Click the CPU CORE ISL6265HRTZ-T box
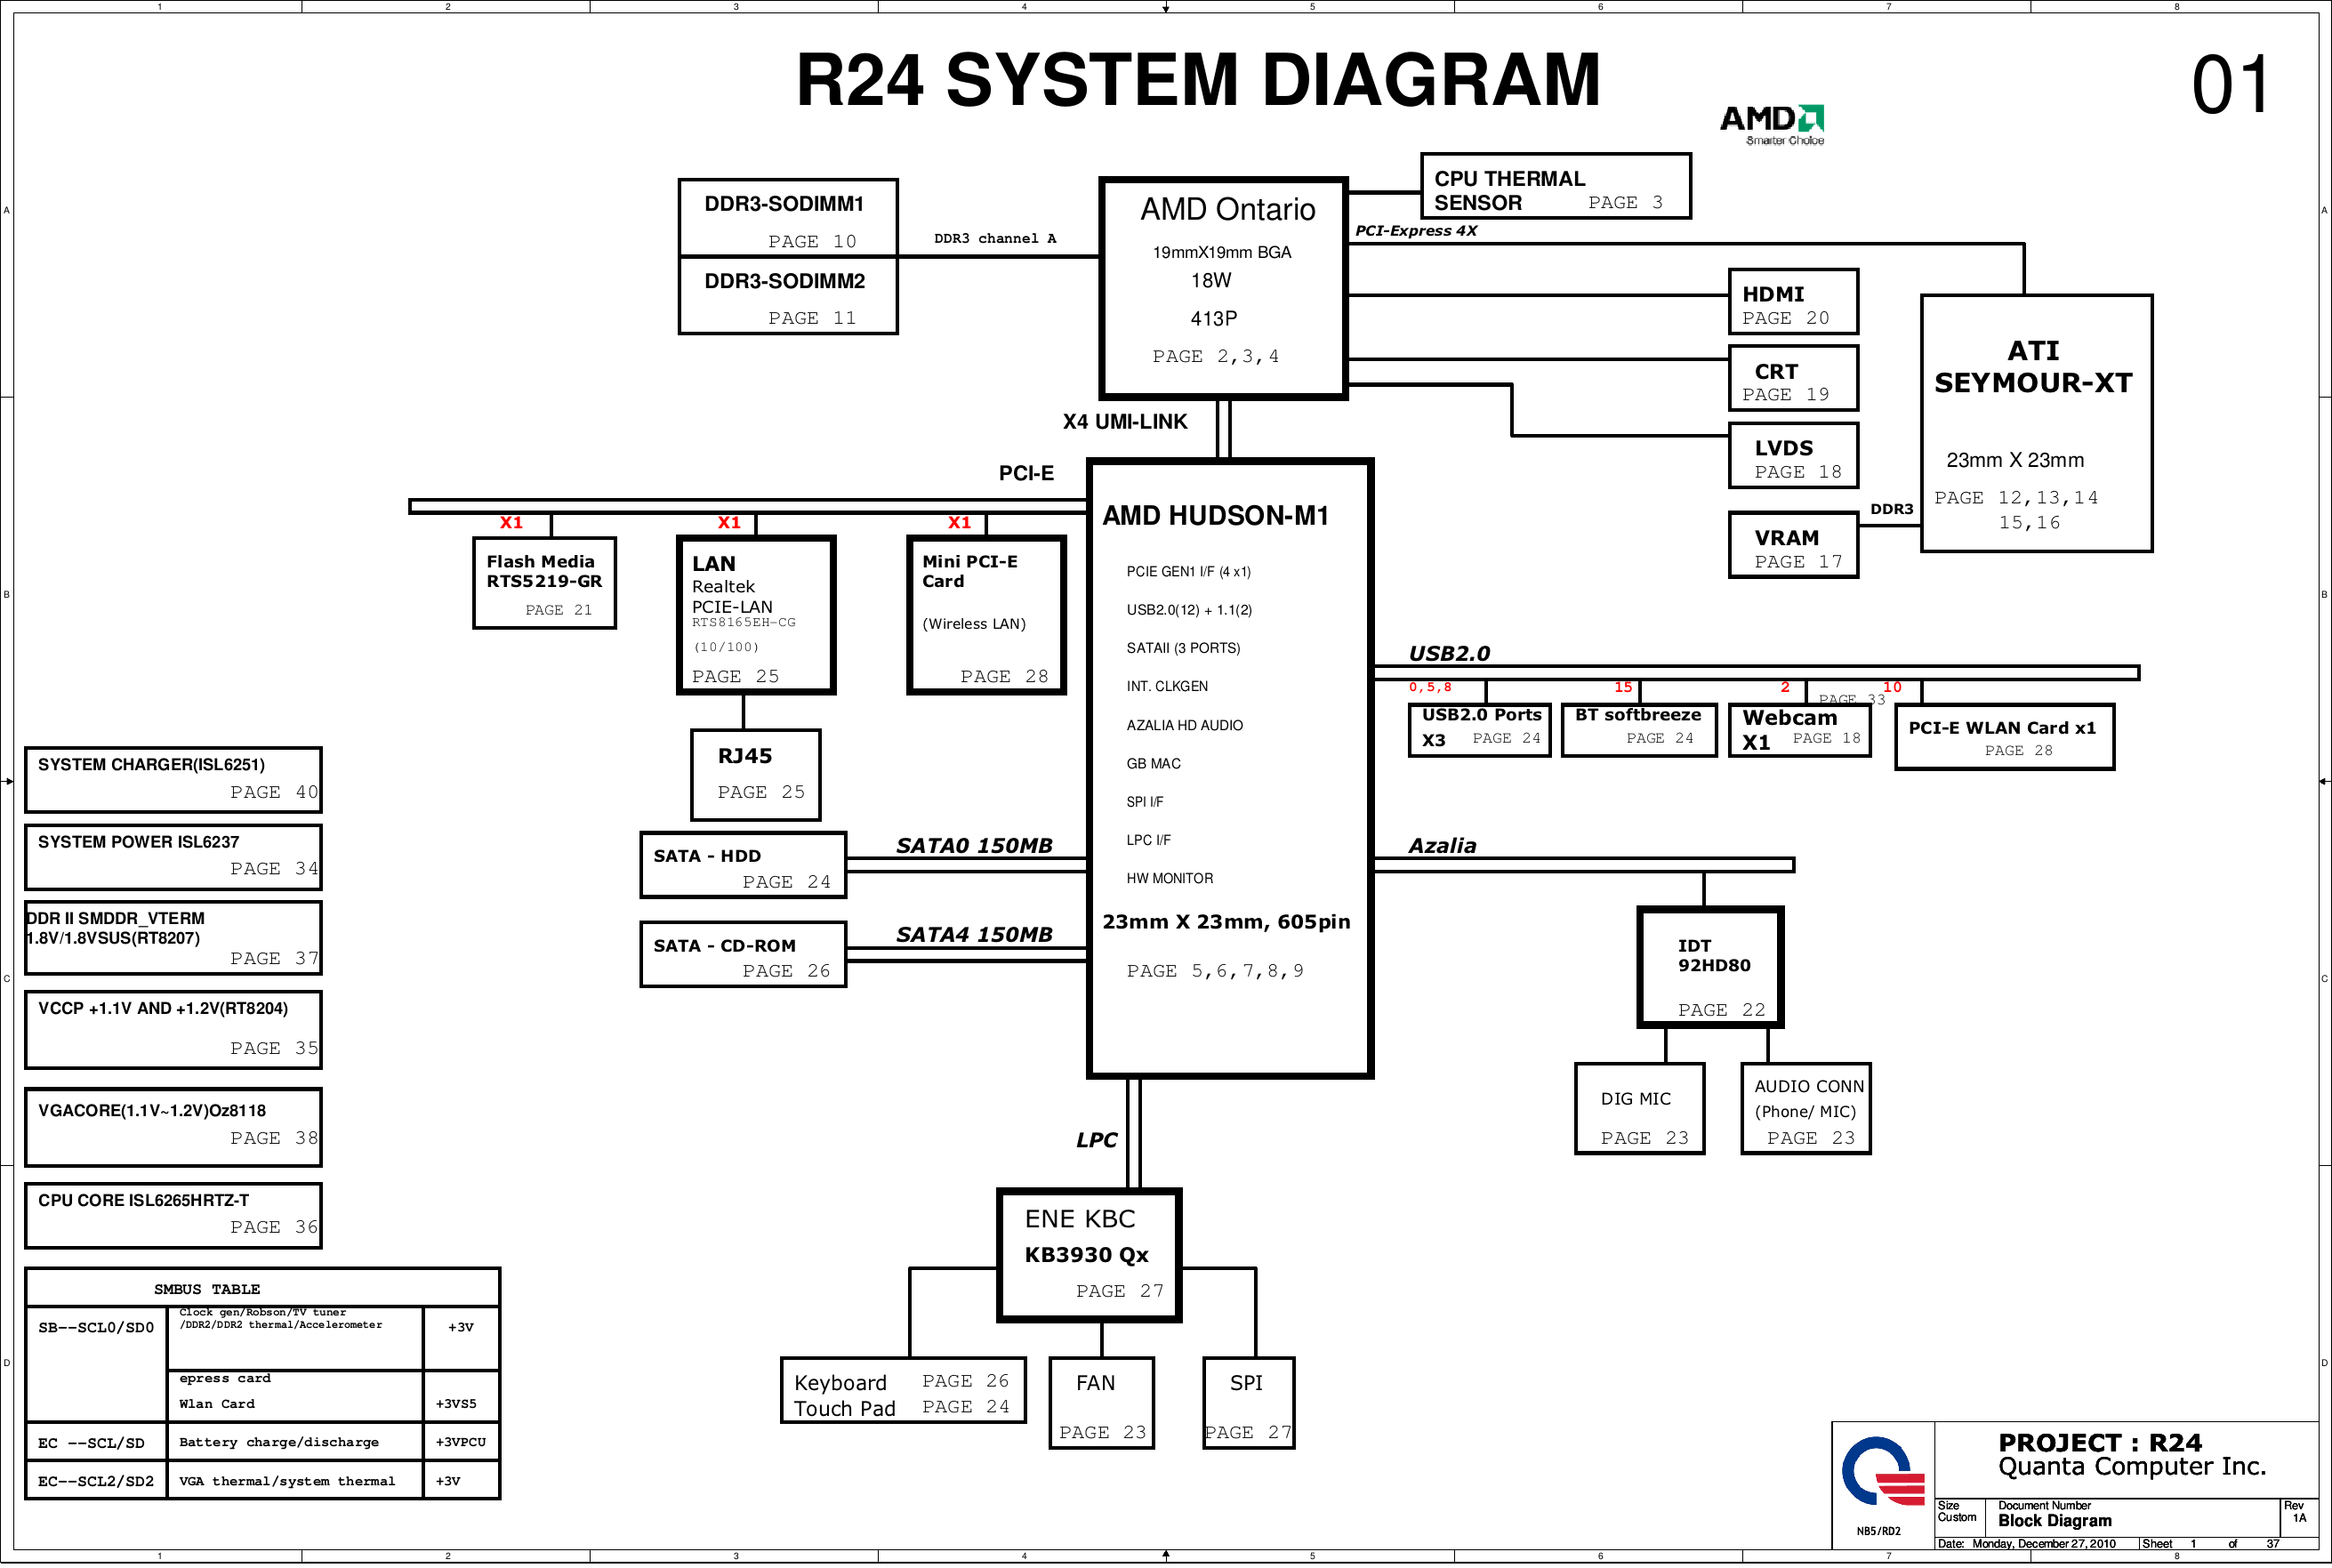Image resolution: width=2332 pixels, height=1568 pixels. click(173, 1215)
